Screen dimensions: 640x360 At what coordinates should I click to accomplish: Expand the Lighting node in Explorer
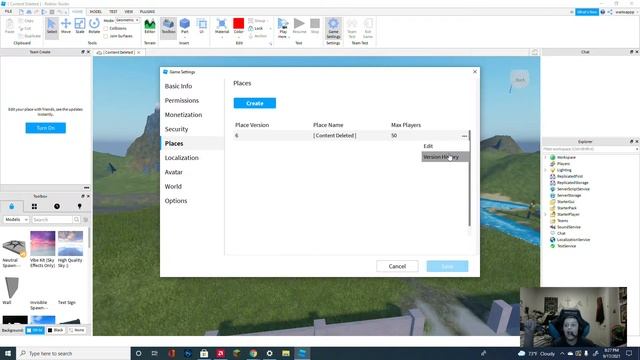pyautogui.click(x=546, y=170)
